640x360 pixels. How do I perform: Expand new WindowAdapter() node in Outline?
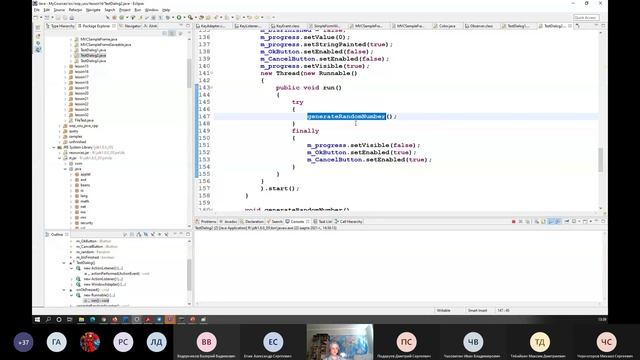point(71,284)
